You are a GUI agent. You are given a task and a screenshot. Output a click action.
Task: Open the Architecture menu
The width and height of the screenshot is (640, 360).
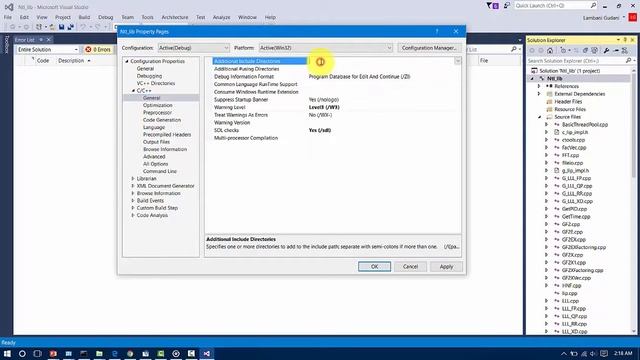coord(175,17)
